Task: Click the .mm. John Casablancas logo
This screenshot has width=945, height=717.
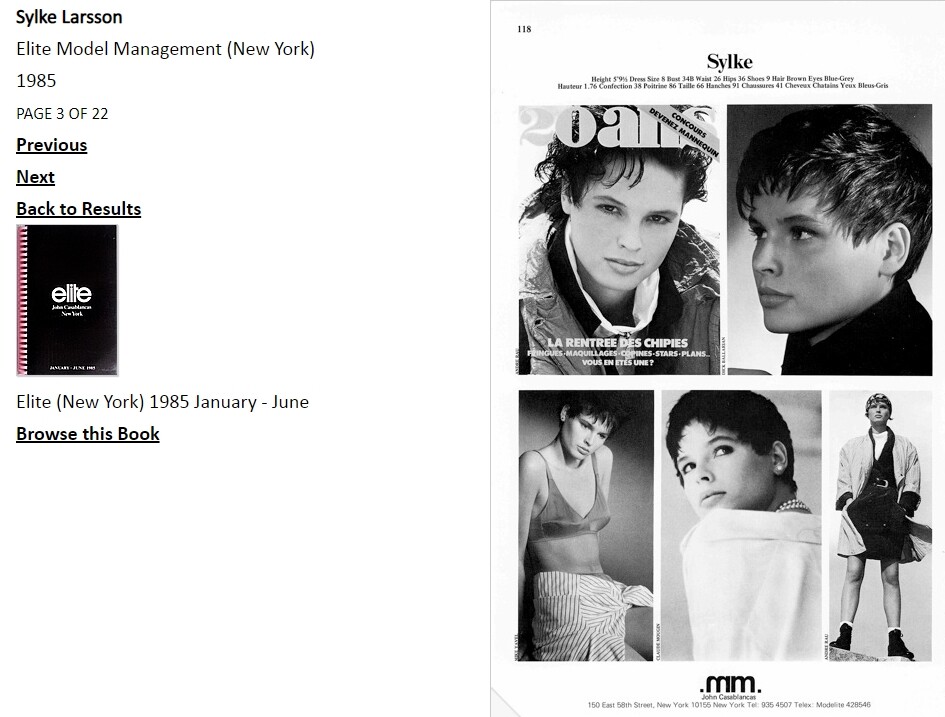Action: coord(729,686)
